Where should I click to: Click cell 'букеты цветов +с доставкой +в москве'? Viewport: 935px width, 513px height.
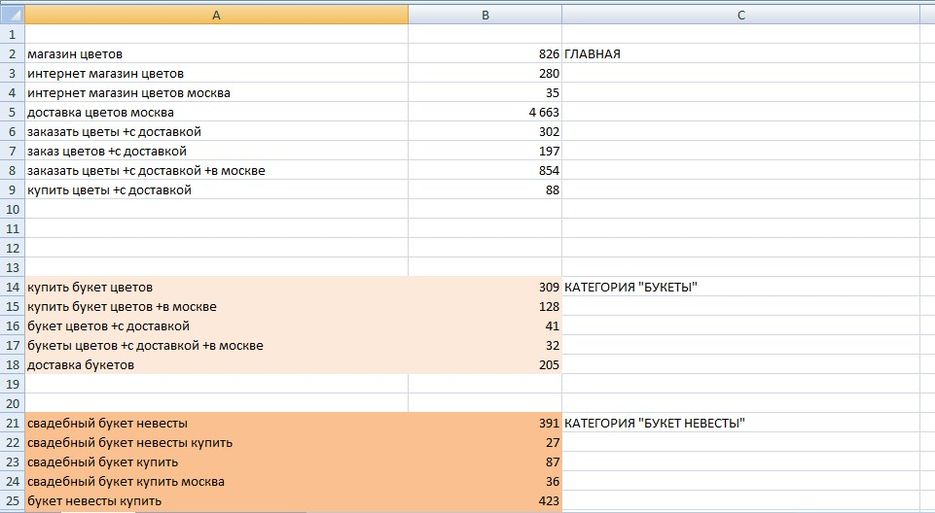tap(216, 345)
